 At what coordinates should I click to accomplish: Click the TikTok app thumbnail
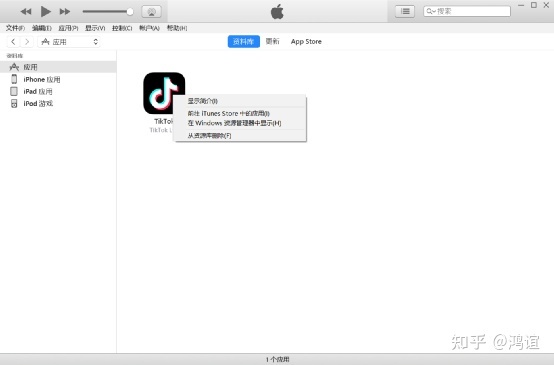[x=164, y=93]
